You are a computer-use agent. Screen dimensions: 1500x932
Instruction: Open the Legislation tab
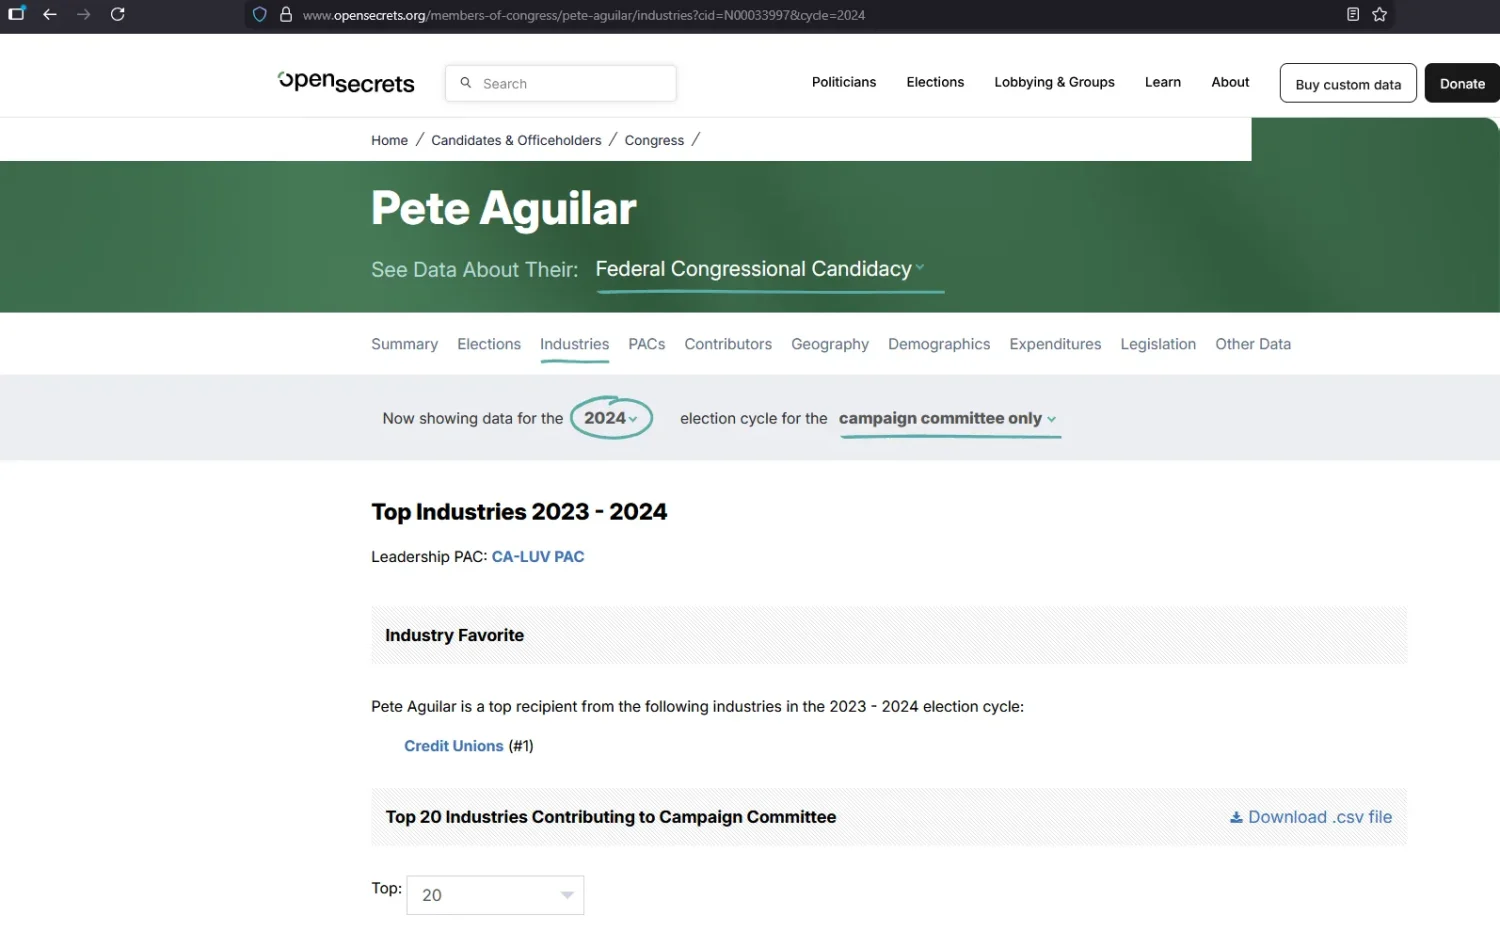[x=1158, y=344]
